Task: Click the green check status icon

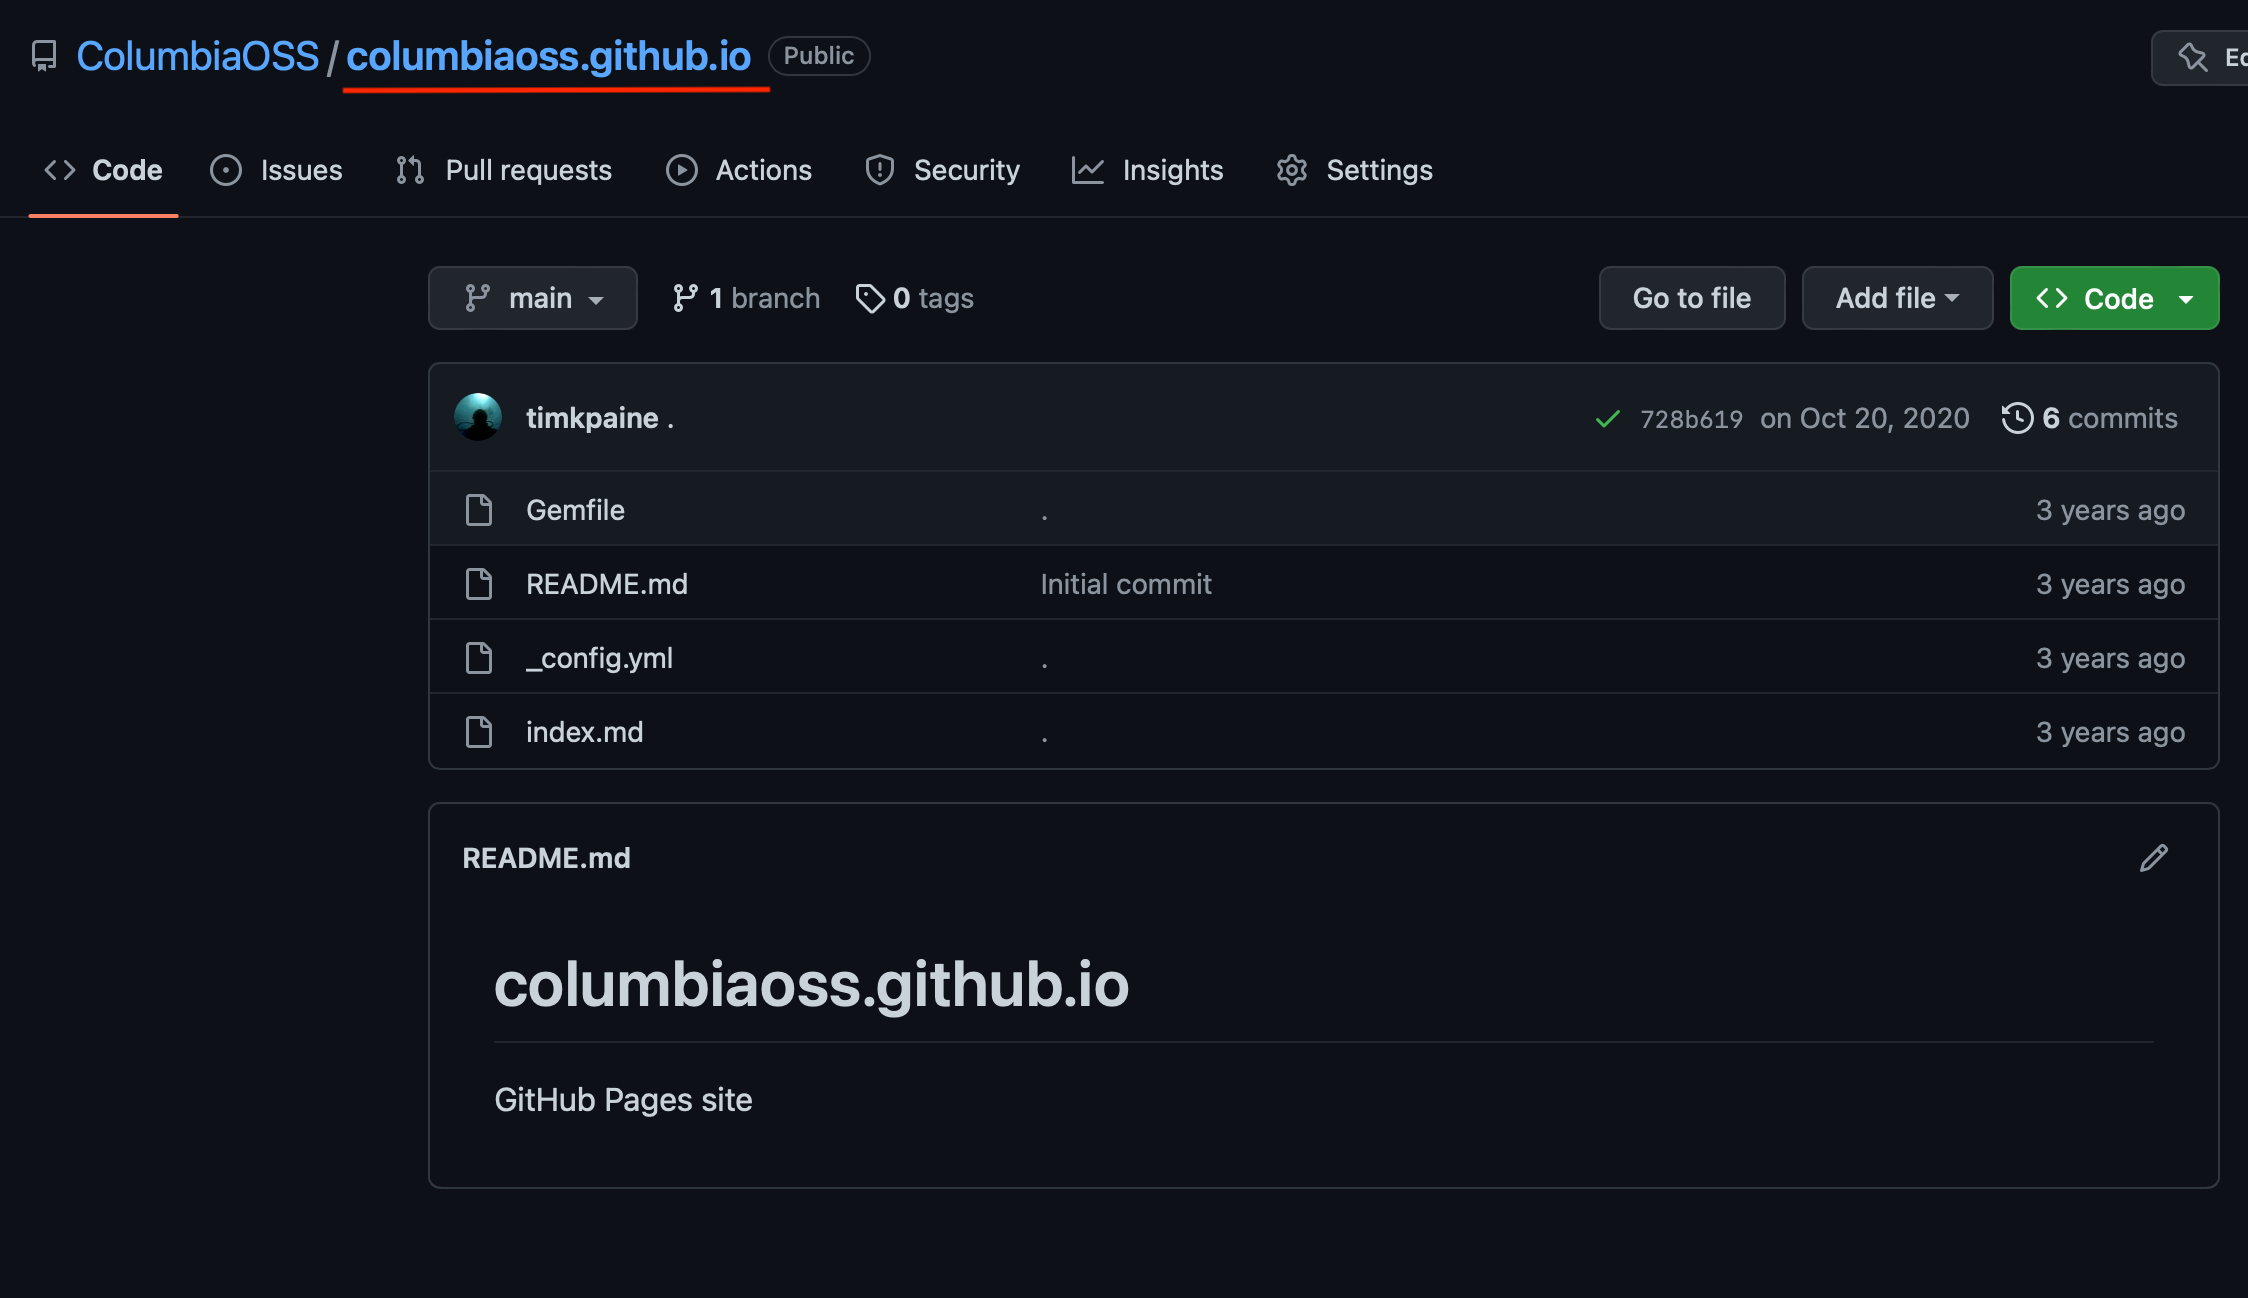Action: tap(1607, 419)
